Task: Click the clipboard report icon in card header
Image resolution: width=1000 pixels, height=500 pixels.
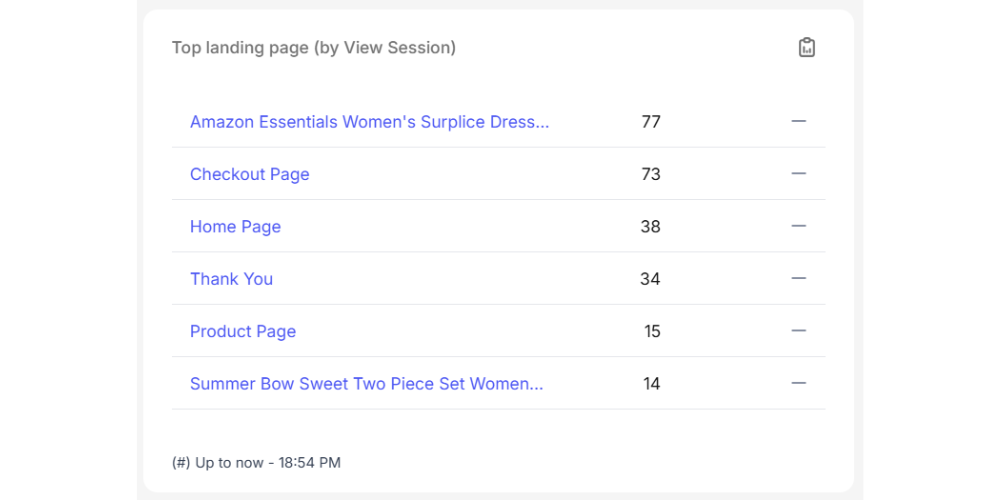Action: tap(807, 48)
